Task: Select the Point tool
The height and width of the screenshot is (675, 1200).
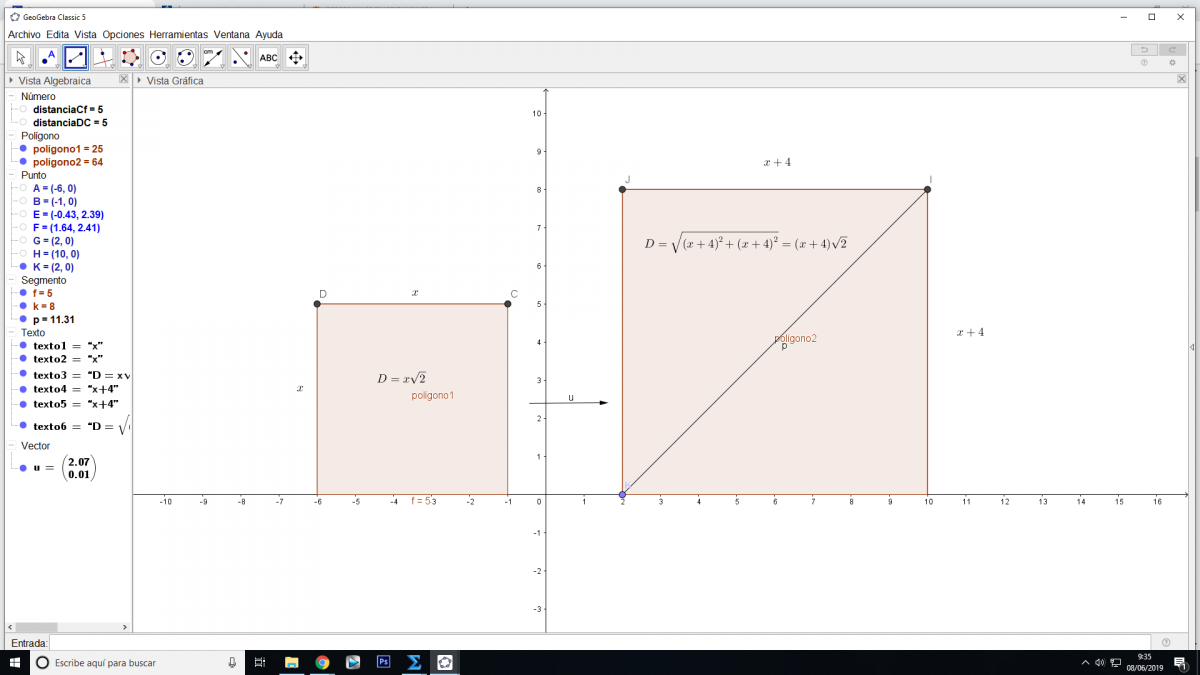Action: click(x=48, y=58)
